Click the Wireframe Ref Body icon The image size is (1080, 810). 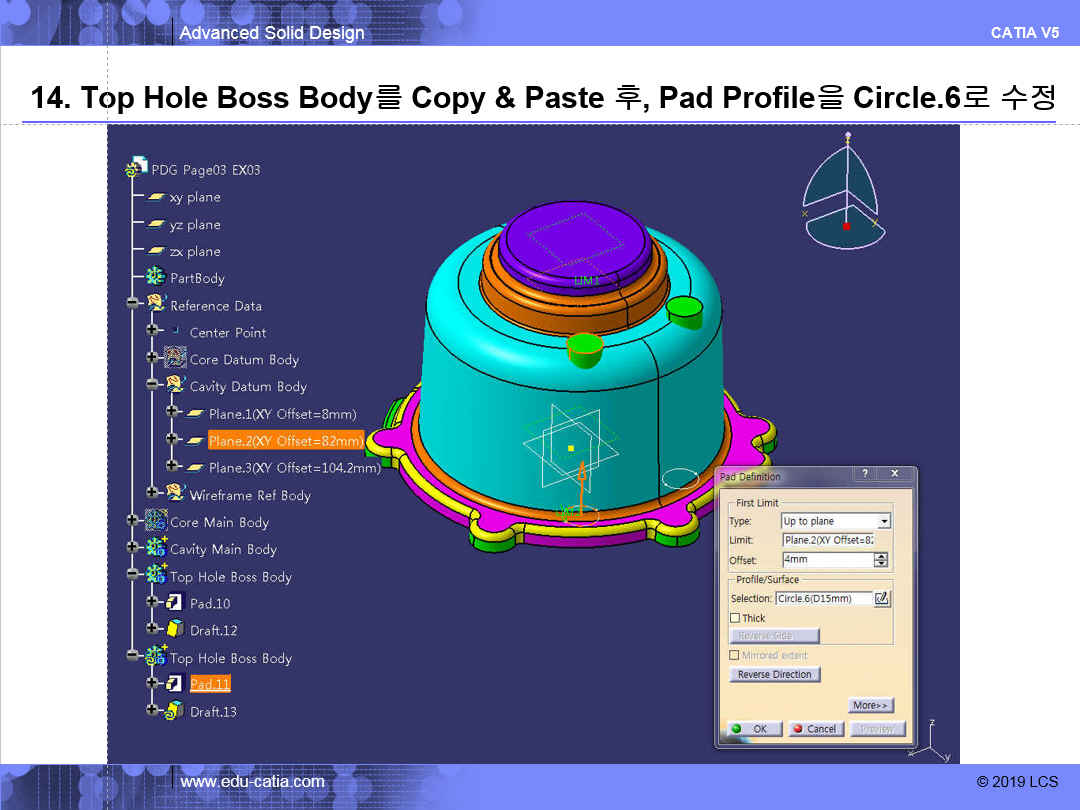[175, 494]
